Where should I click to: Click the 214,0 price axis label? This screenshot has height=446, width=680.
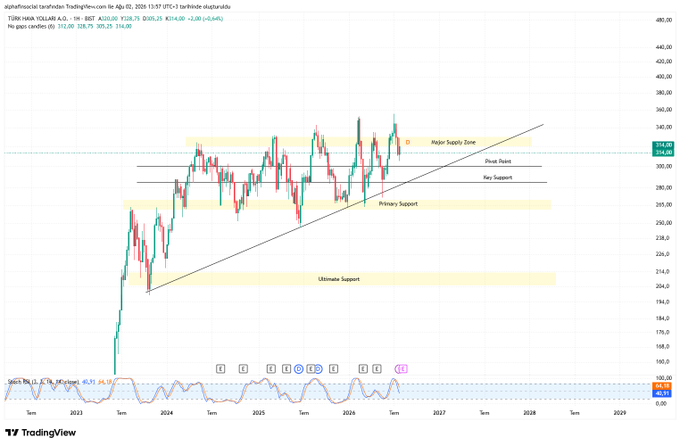pos(662,272)
